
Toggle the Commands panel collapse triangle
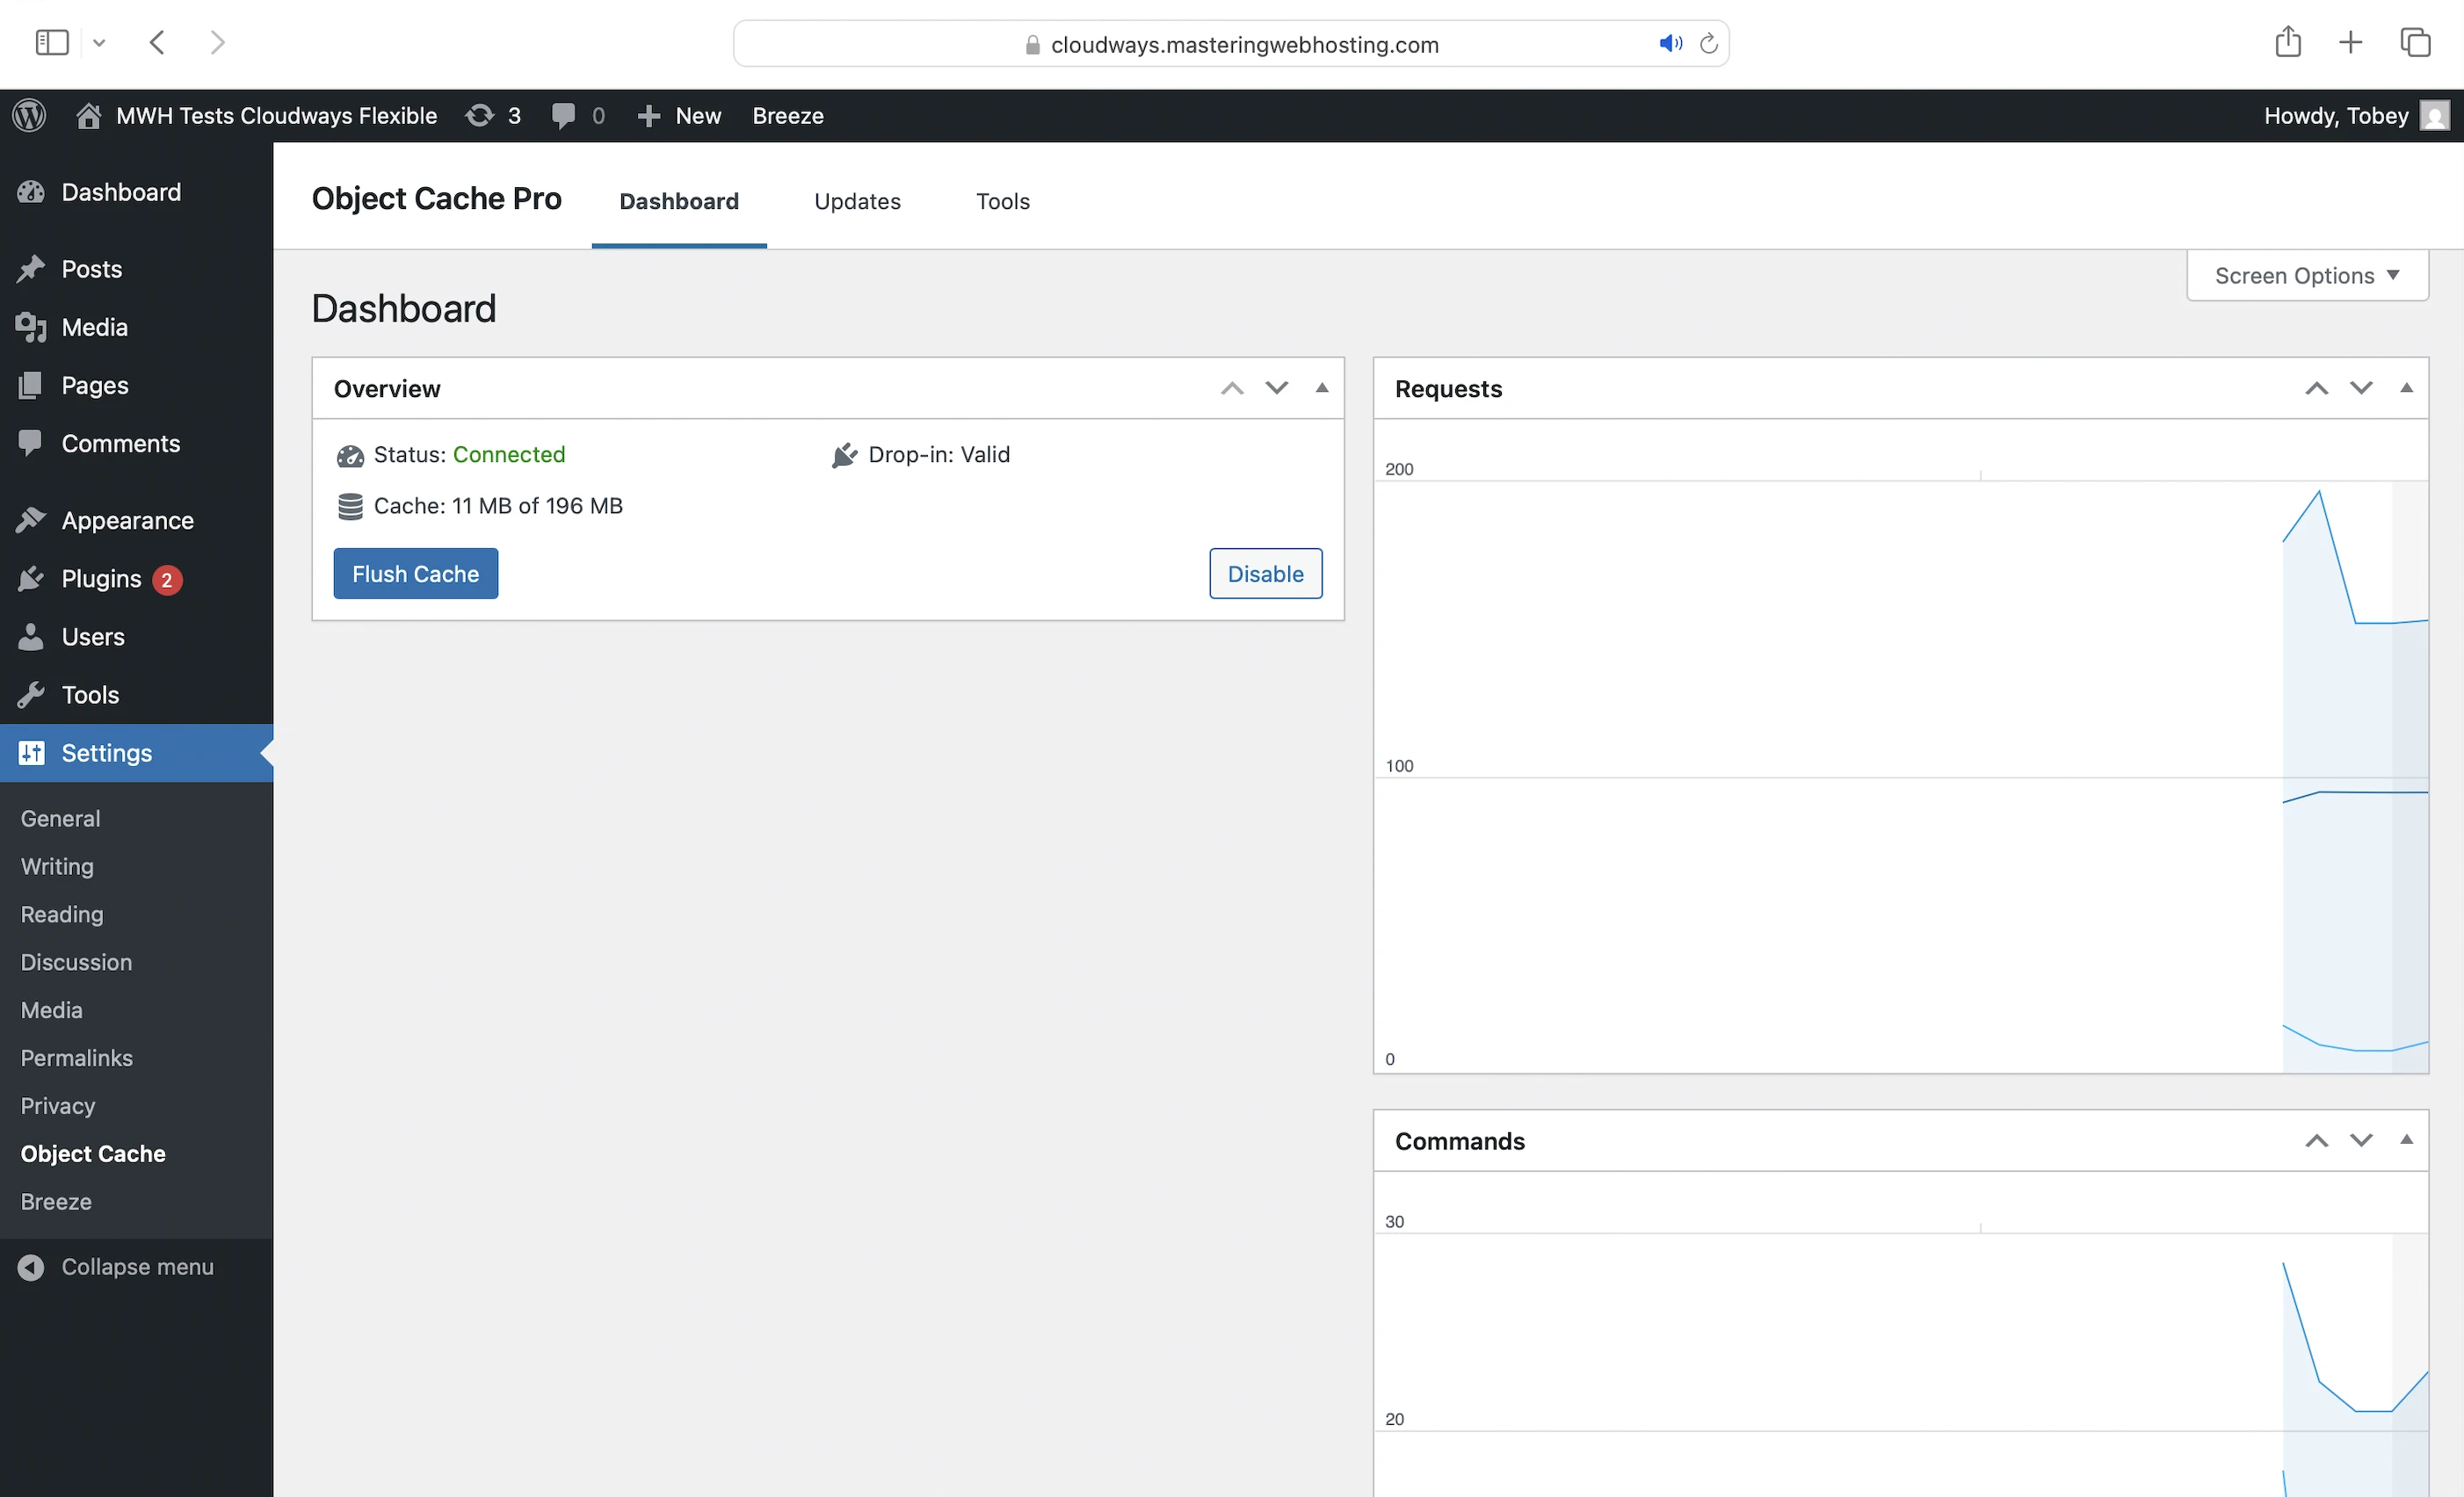click(x=2406, y=1140)
